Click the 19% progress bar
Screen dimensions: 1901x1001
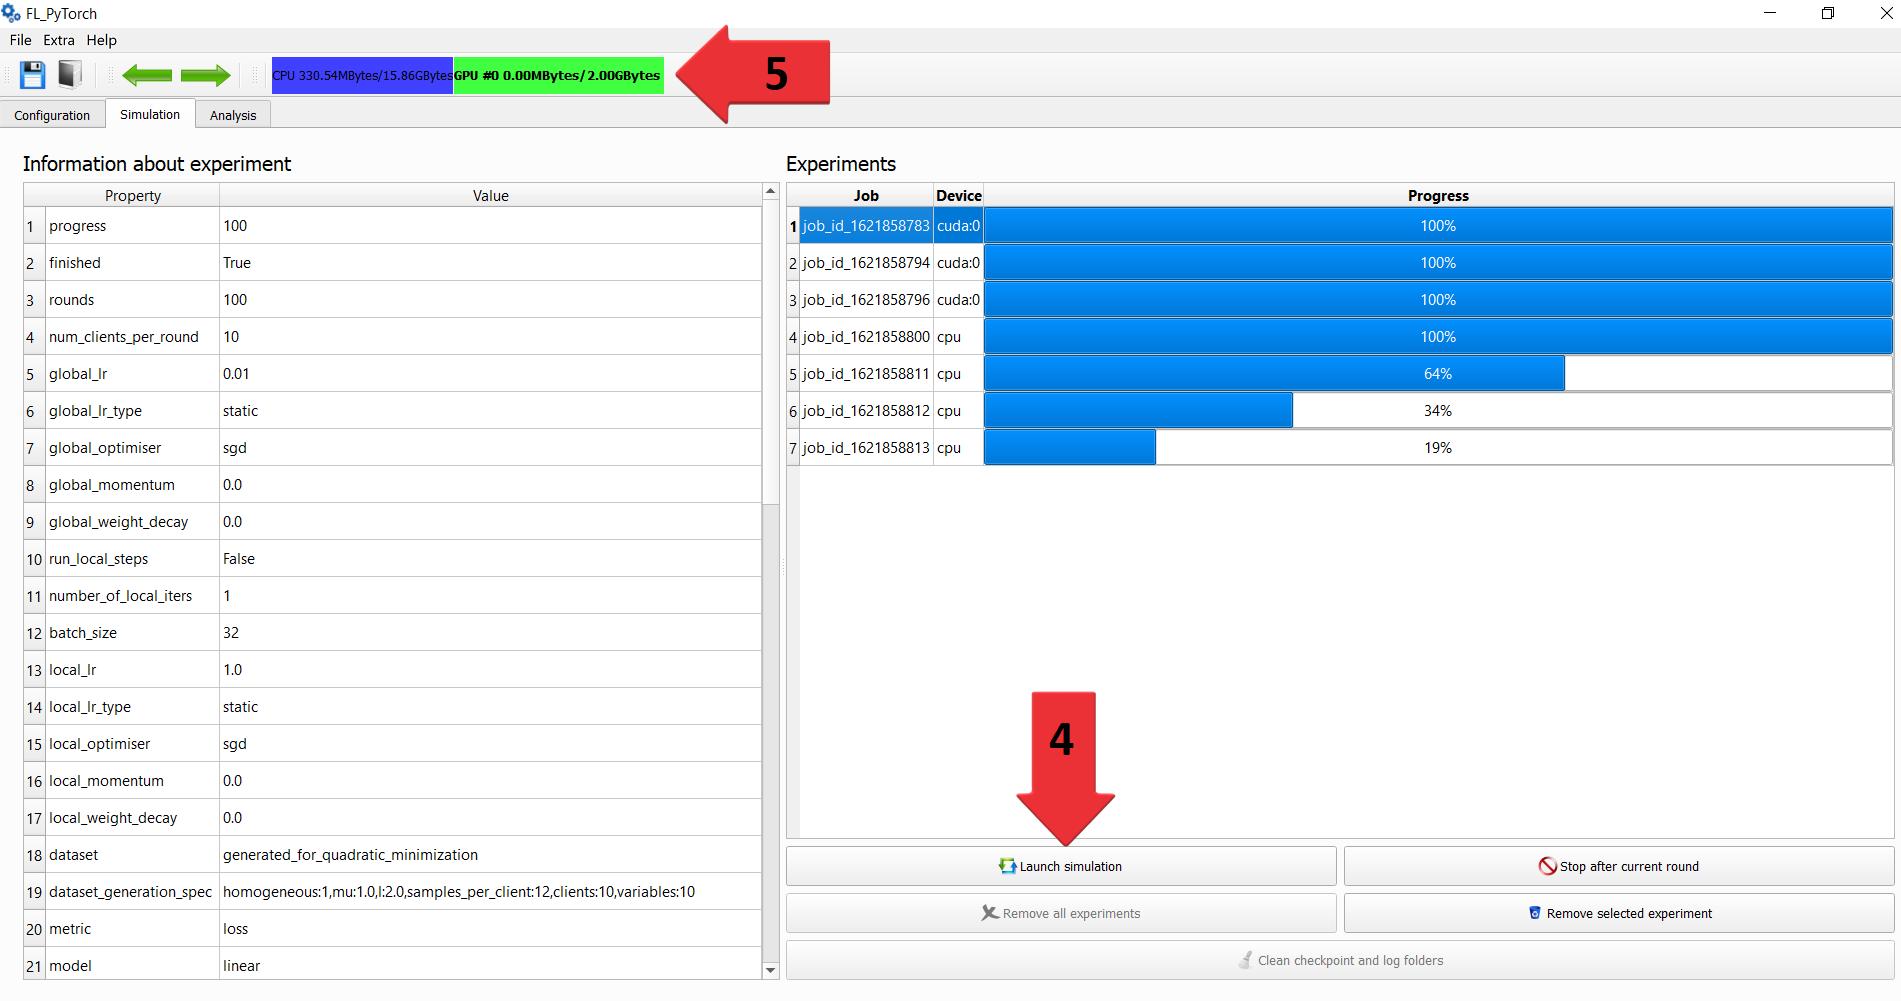(1438, 448)
